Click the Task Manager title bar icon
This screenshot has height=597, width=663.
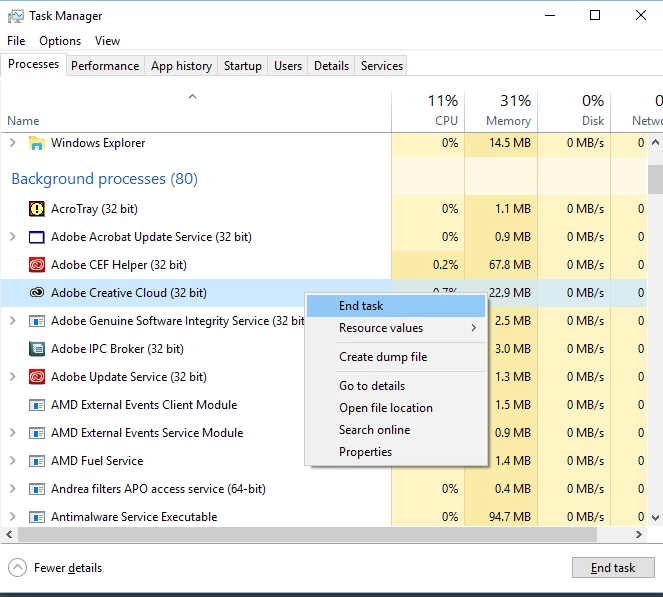16,16
